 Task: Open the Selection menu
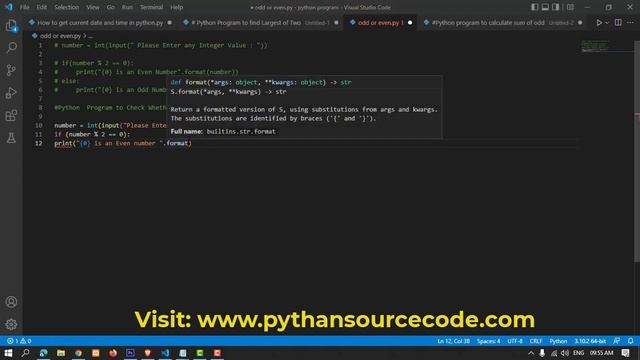tap(67, 7)
